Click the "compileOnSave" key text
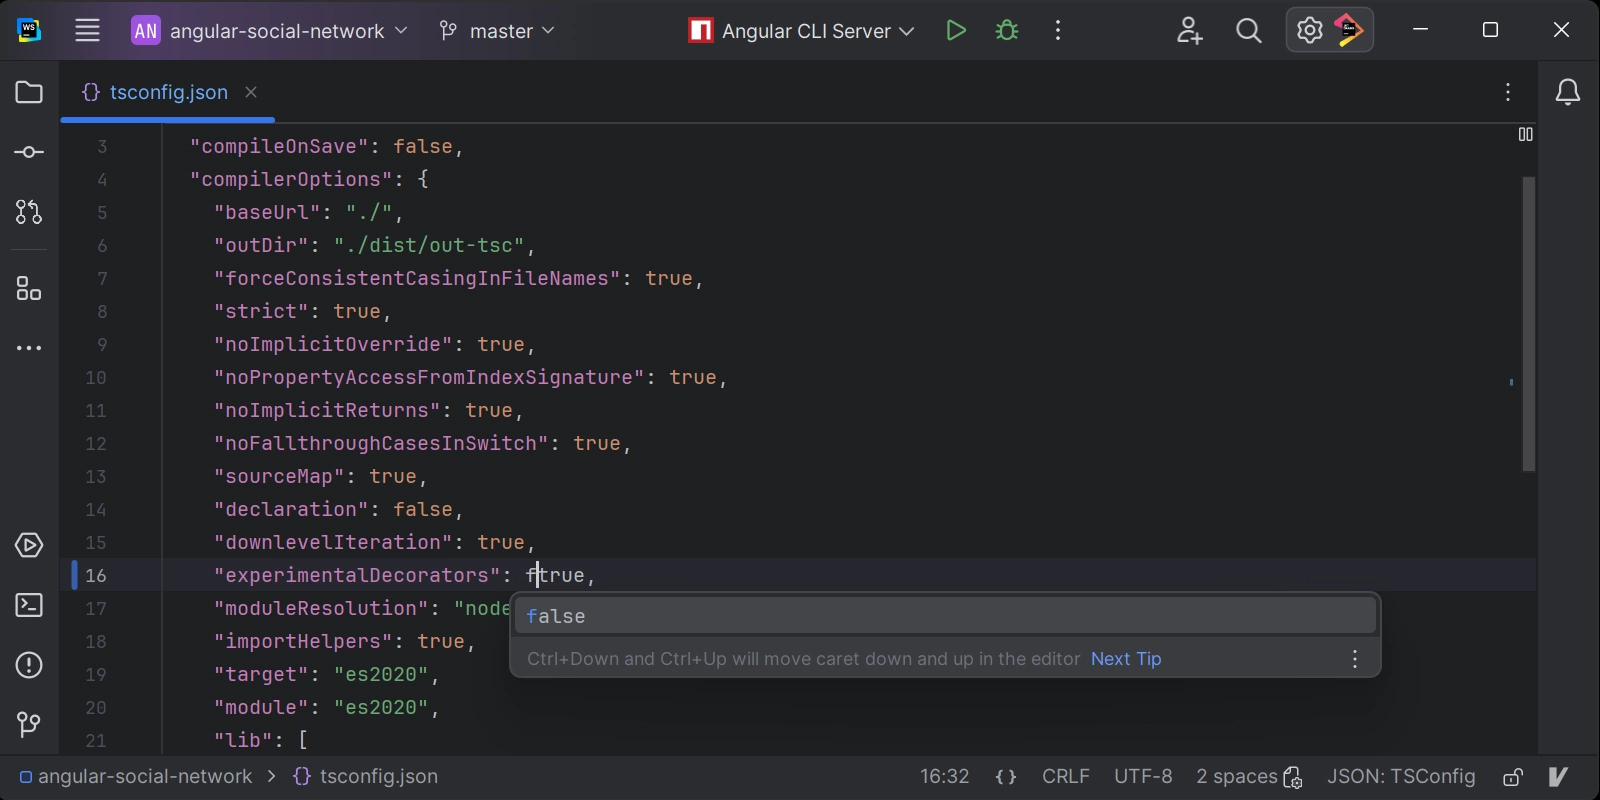Viewport: 1600px width, 800px height. point(279,146)
